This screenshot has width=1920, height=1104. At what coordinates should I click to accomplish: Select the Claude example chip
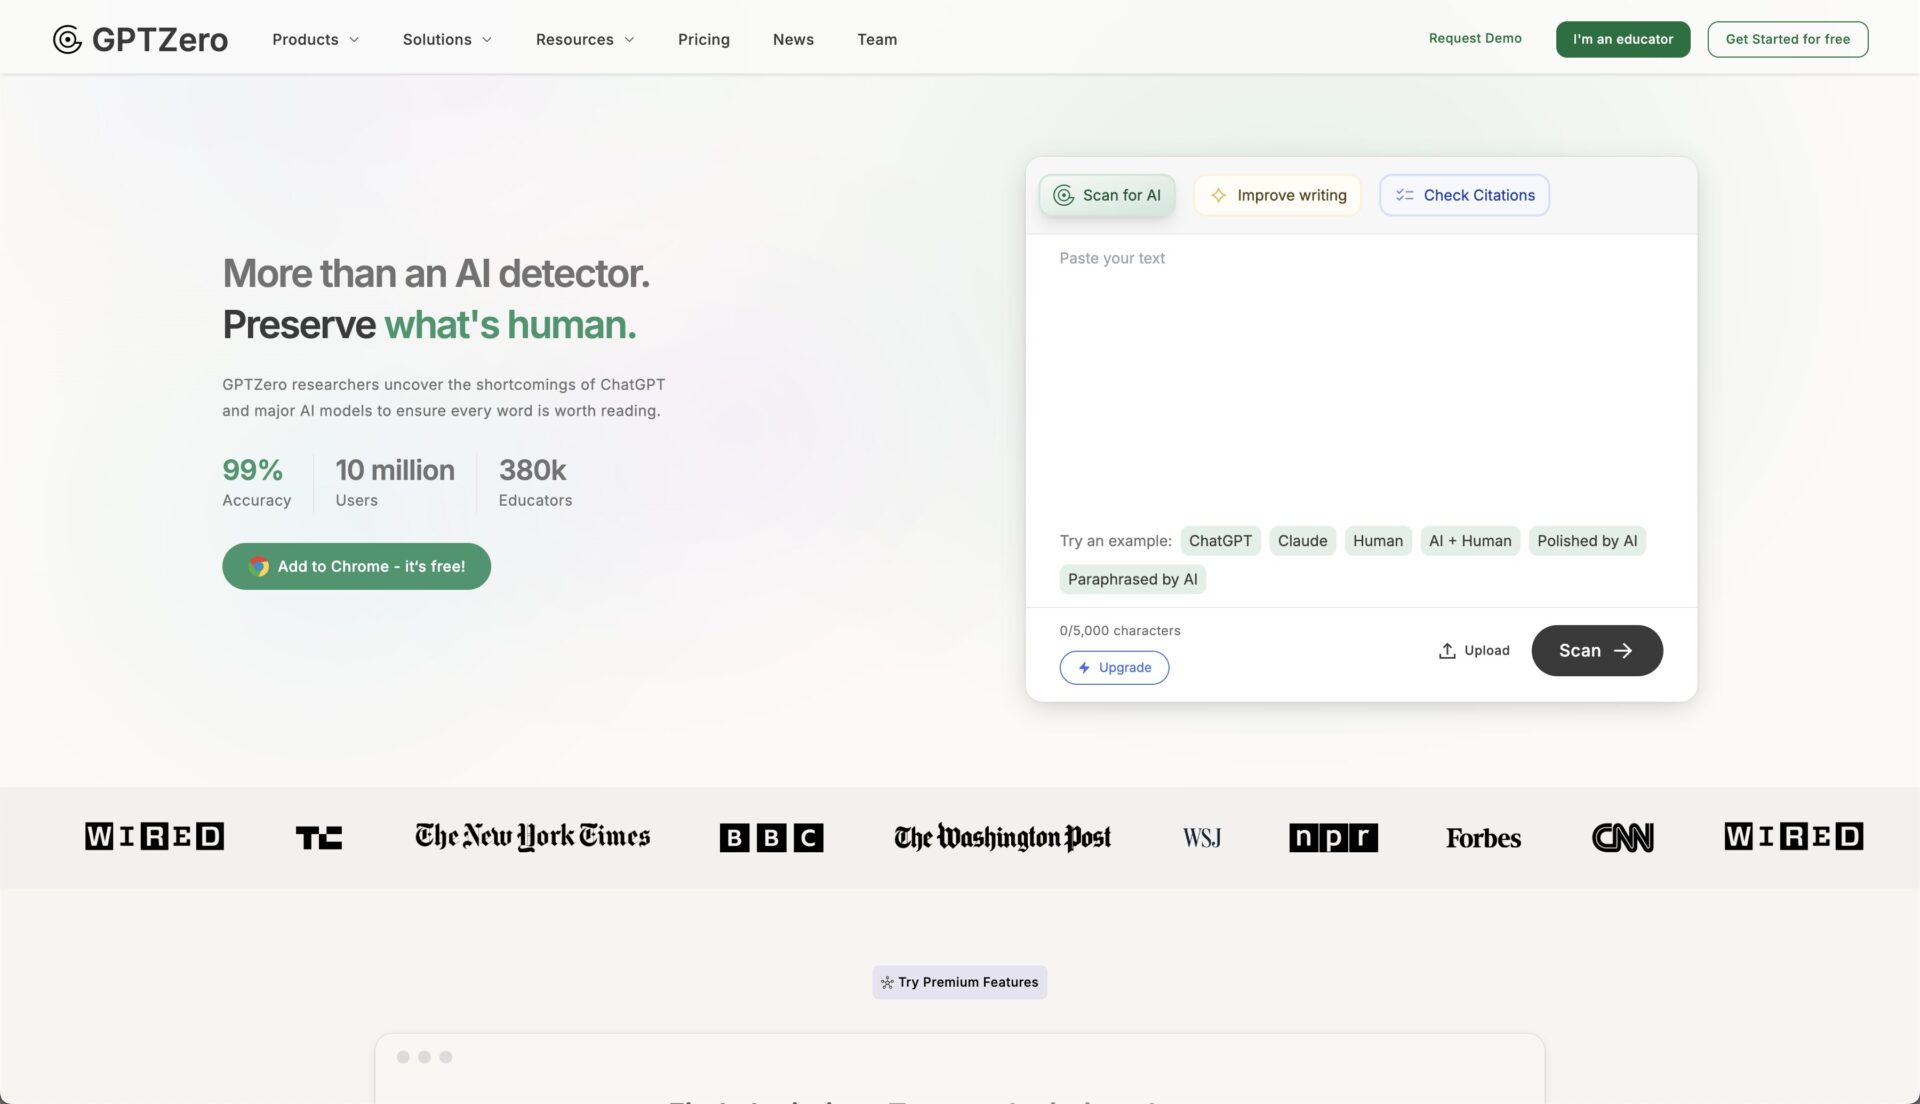click(1302, 541)
